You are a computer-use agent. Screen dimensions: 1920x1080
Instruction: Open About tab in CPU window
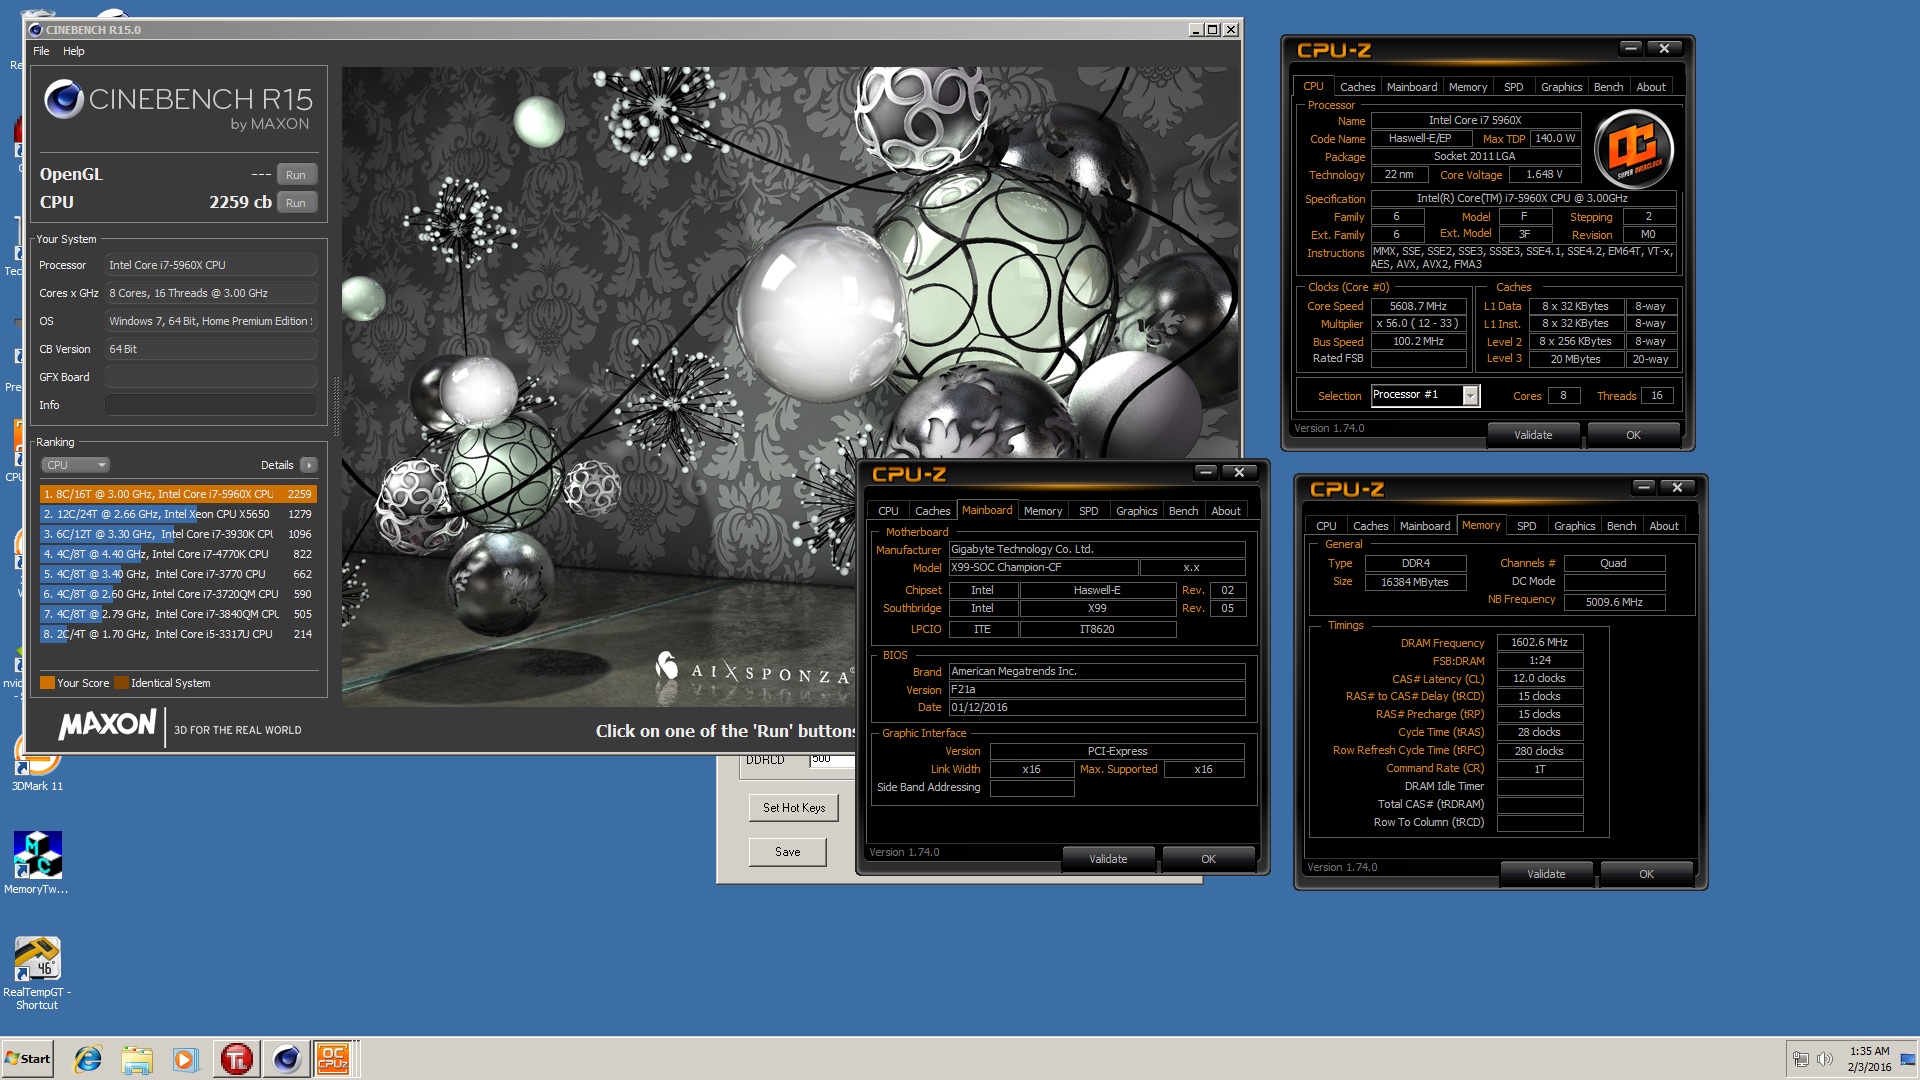click(1651, 87)
